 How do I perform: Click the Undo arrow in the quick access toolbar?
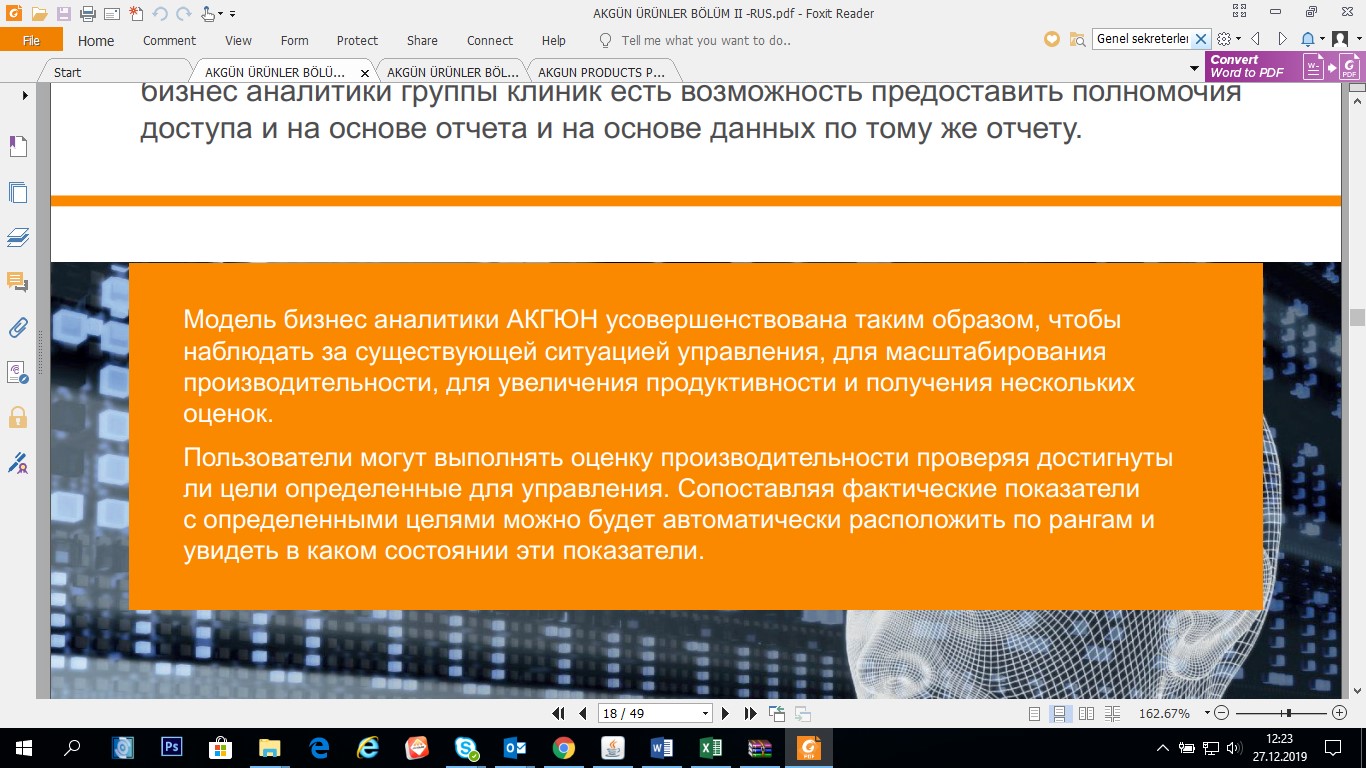click(160, 14)
